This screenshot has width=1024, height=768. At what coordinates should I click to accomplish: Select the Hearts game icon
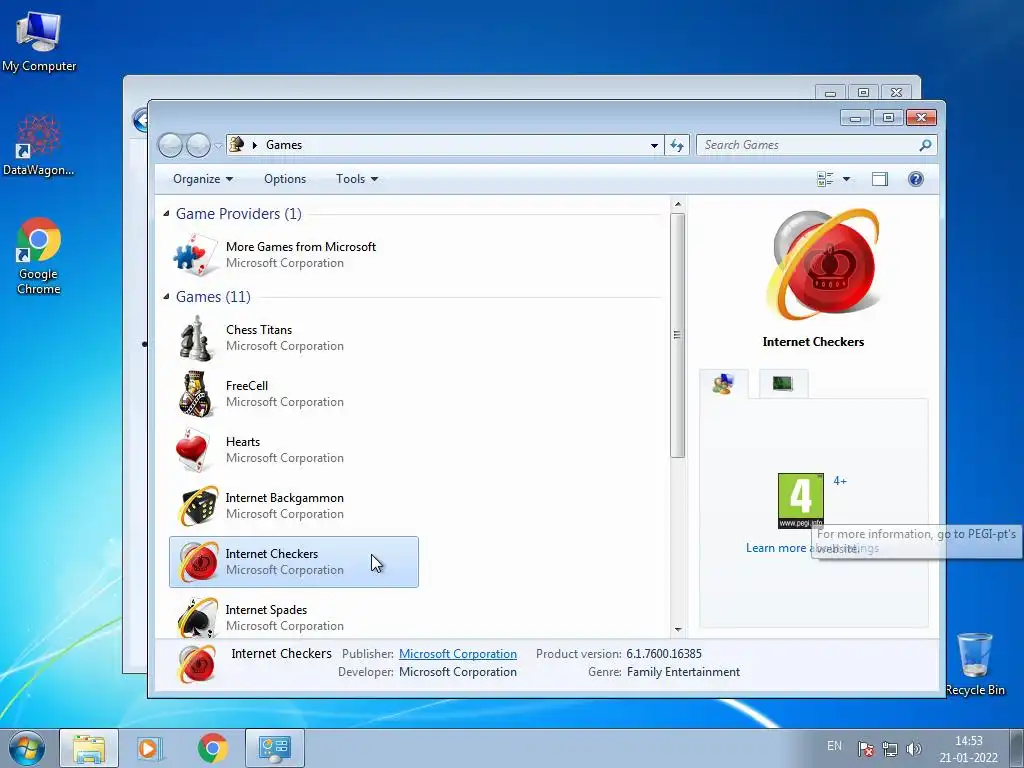[195, 450]
